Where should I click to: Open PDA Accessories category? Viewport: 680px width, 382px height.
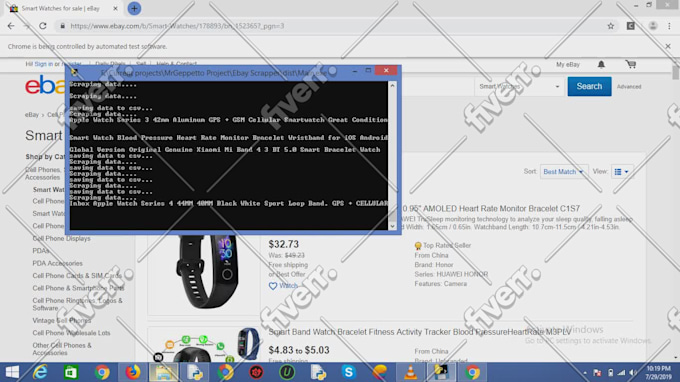click(x=57, y=263)
